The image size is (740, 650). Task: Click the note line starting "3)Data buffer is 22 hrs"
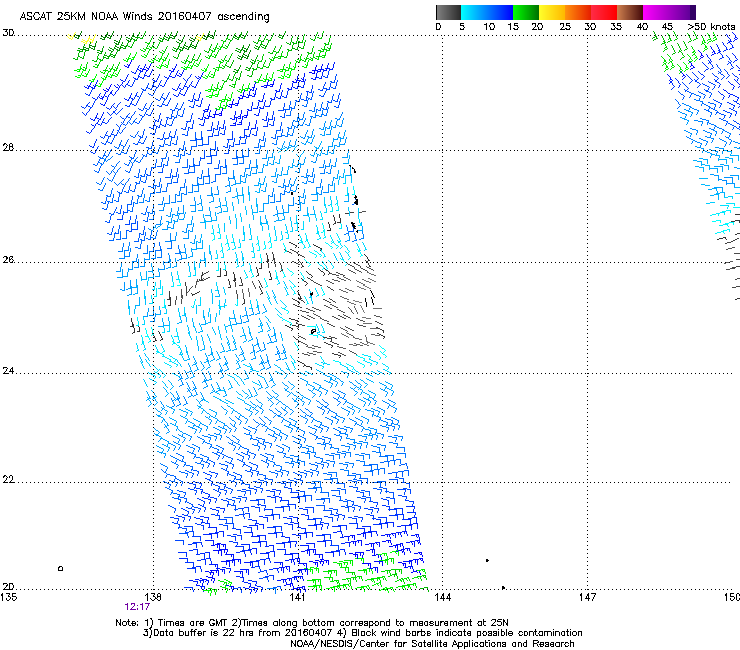[362, 633]
